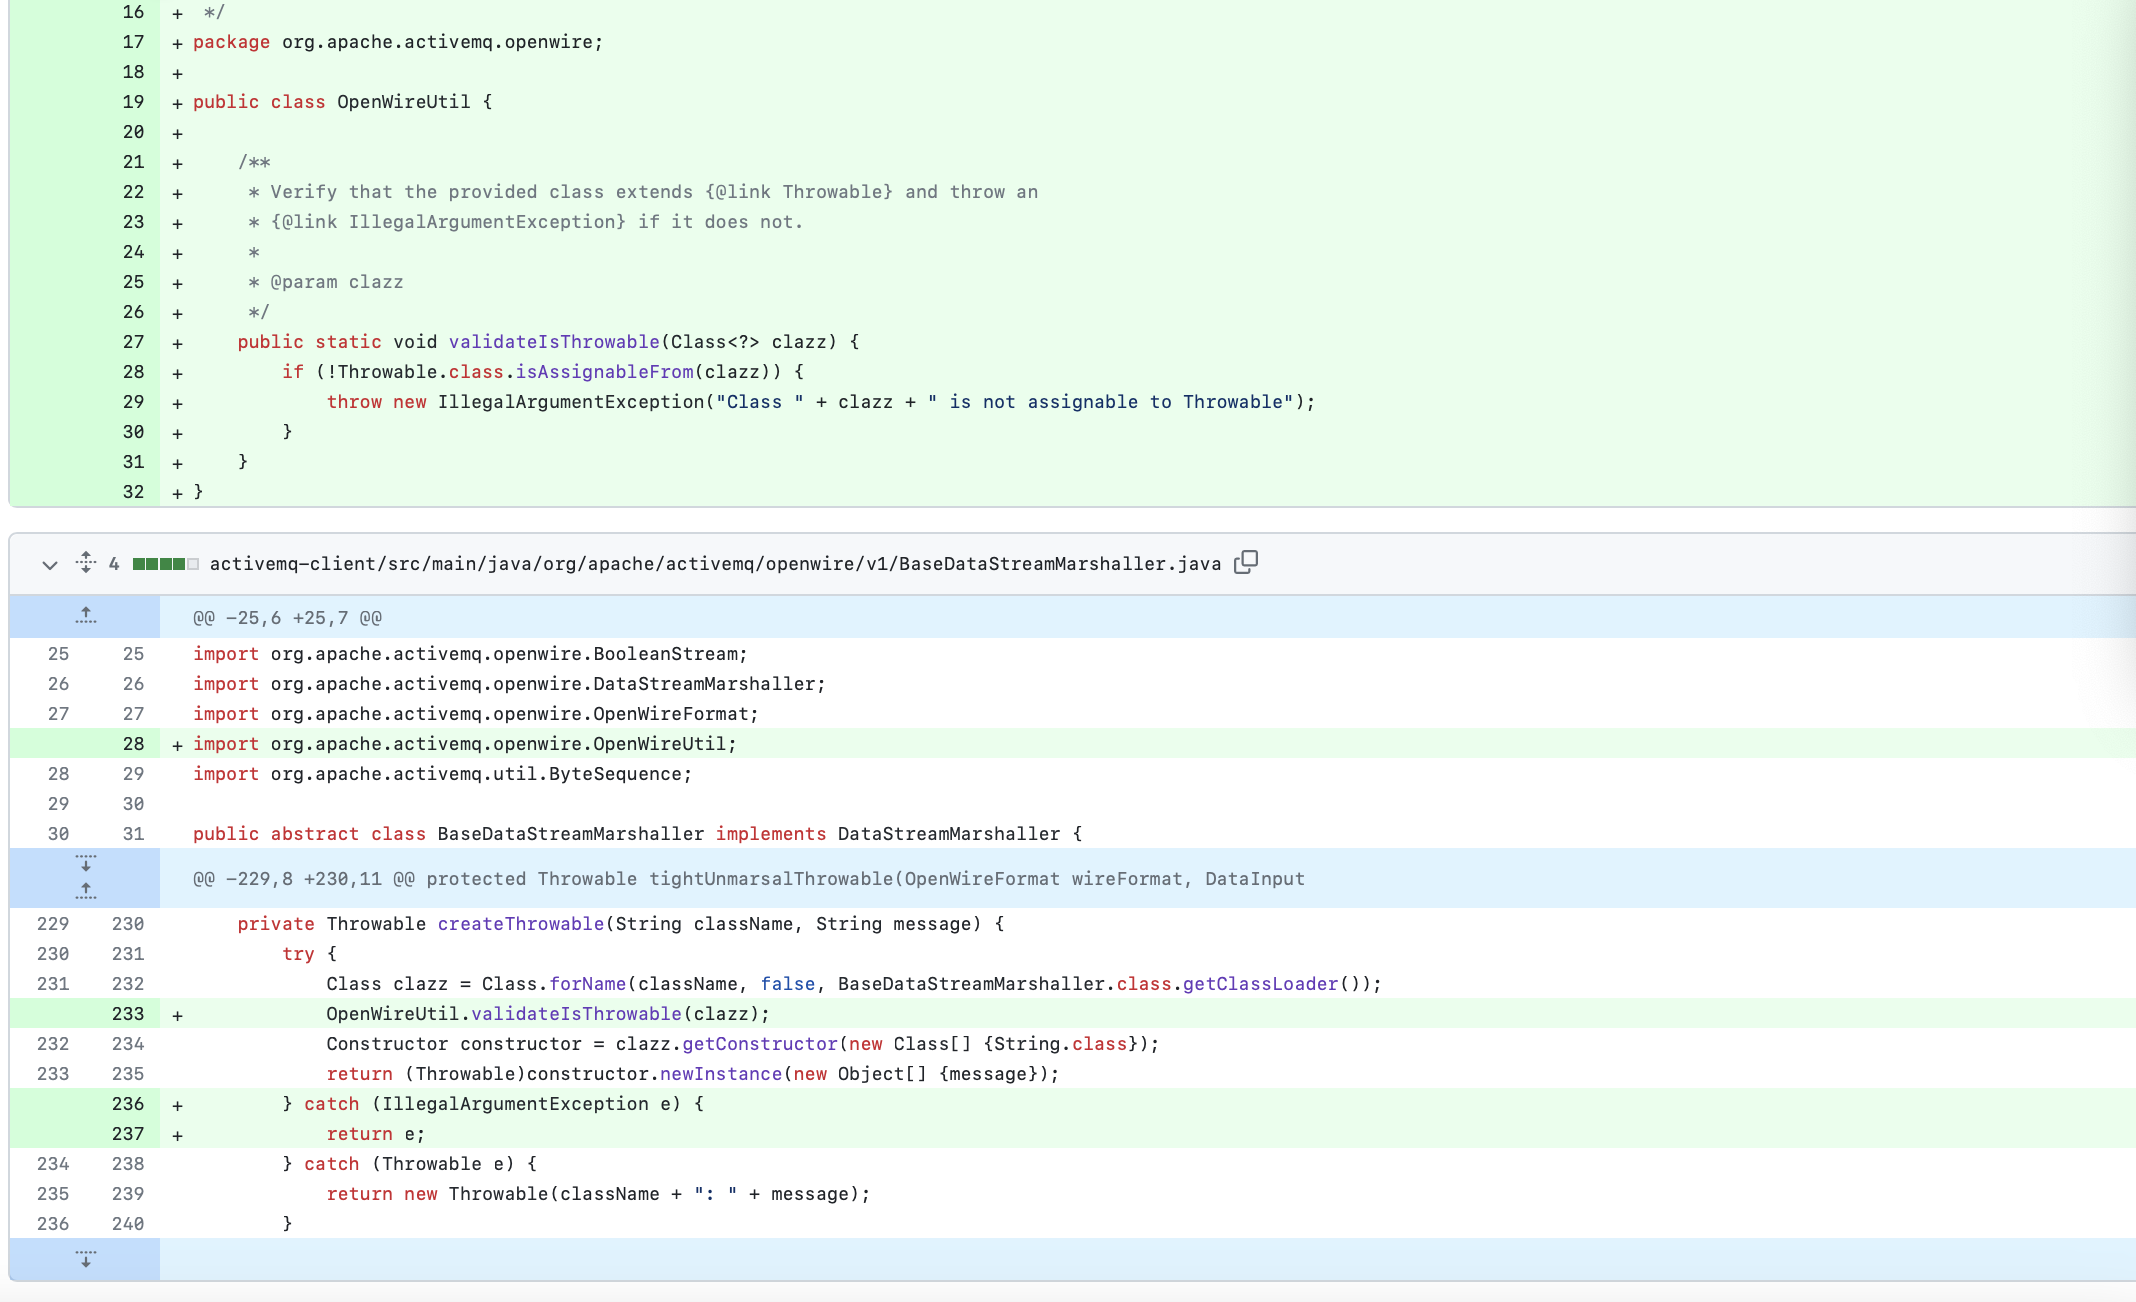Click 'package org.apache.activemq.openwire;' line
Screen dimensions: 2136x1302
pyautogui.click(x=398, y=42)
